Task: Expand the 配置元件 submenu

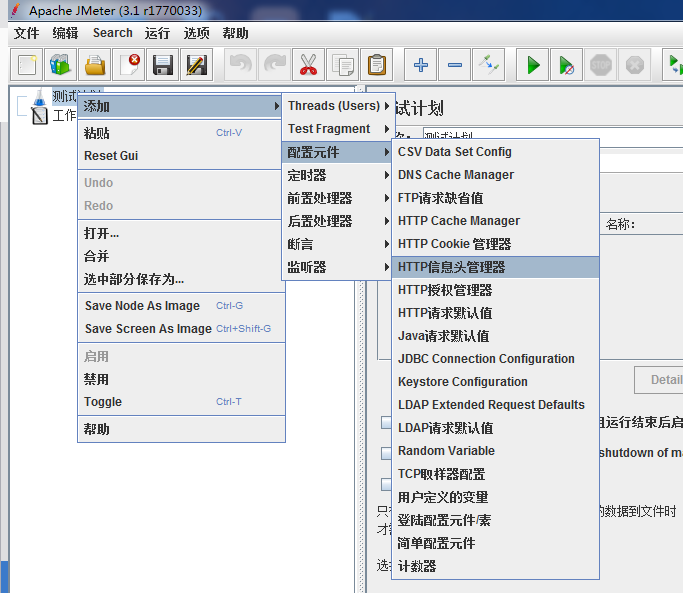Action: [x=338, y=152]
